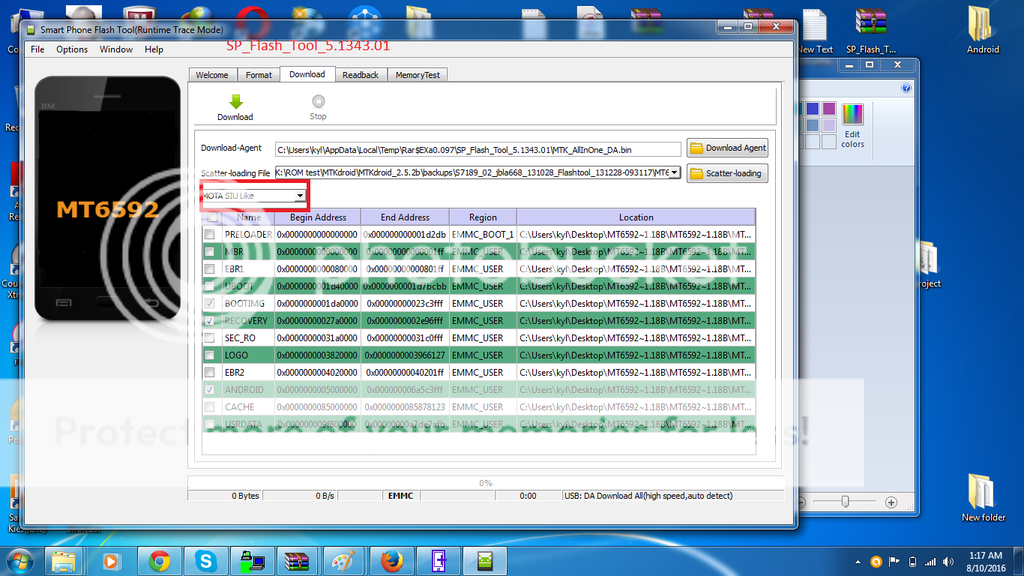The width and height of the screenshot is (1024, 576).
Task: Show hidden tray icons arrow
Action: point(857,562)
